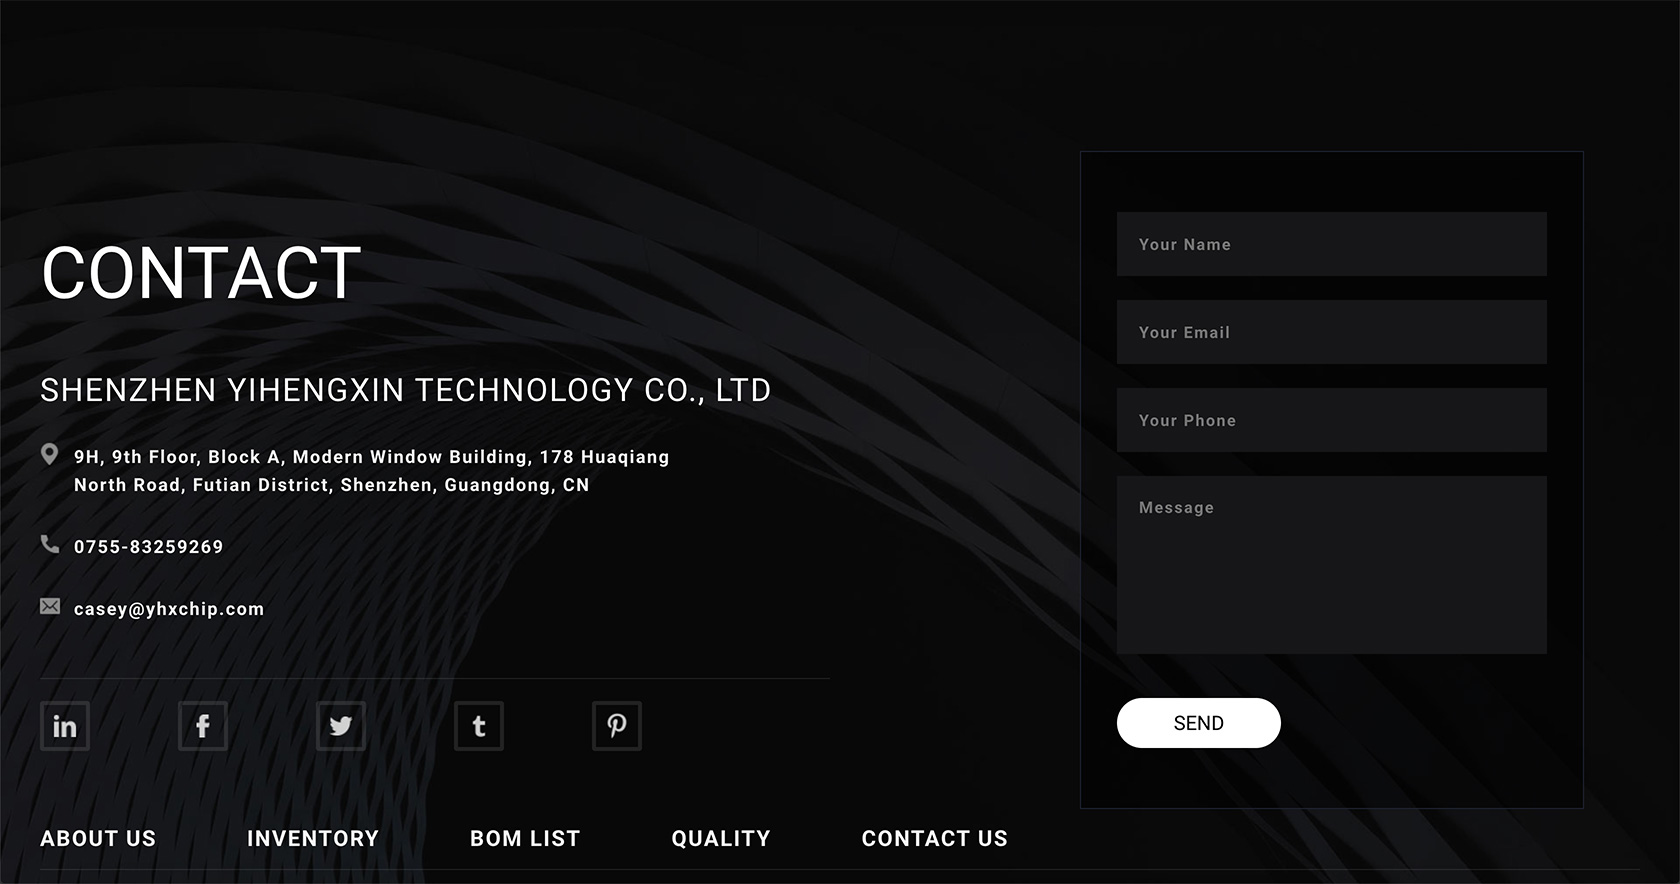The width and height of the screenshot is (1680, 884).
Task: Open the Tumblr social icon
Action: [x=479, y=726]
